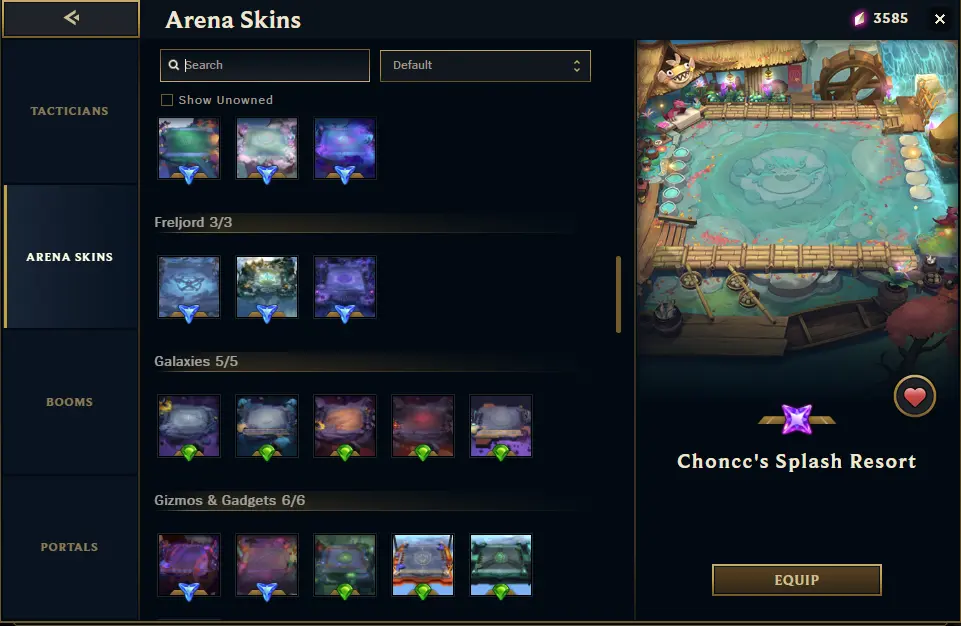Choose the red Galaxies arena skin
961x626 pixels.
pyautogui.click(x=423, y=426)
